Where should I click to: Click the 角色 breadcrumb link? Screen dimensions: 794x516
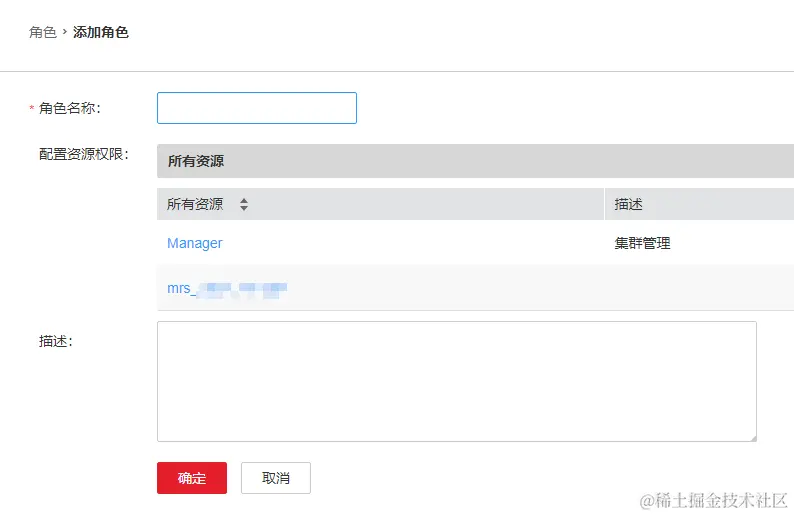(x=43, y=32)
